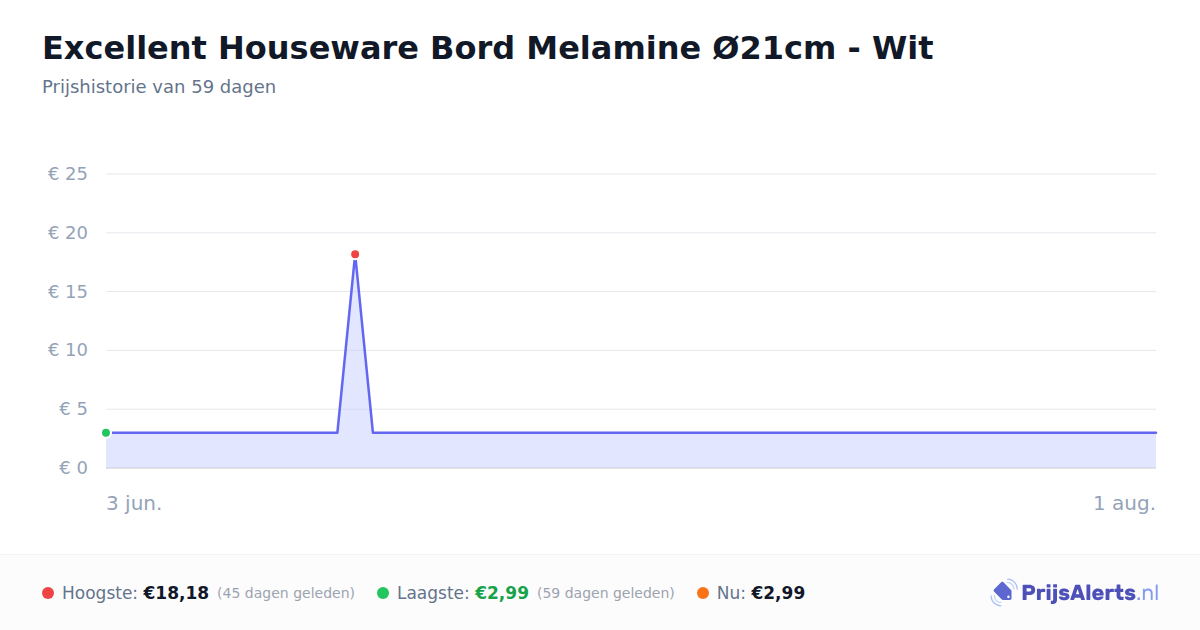This screenshot has width=1200, height=630.
Task: Click the € 25 axis label
Action: tap(68, 174)
